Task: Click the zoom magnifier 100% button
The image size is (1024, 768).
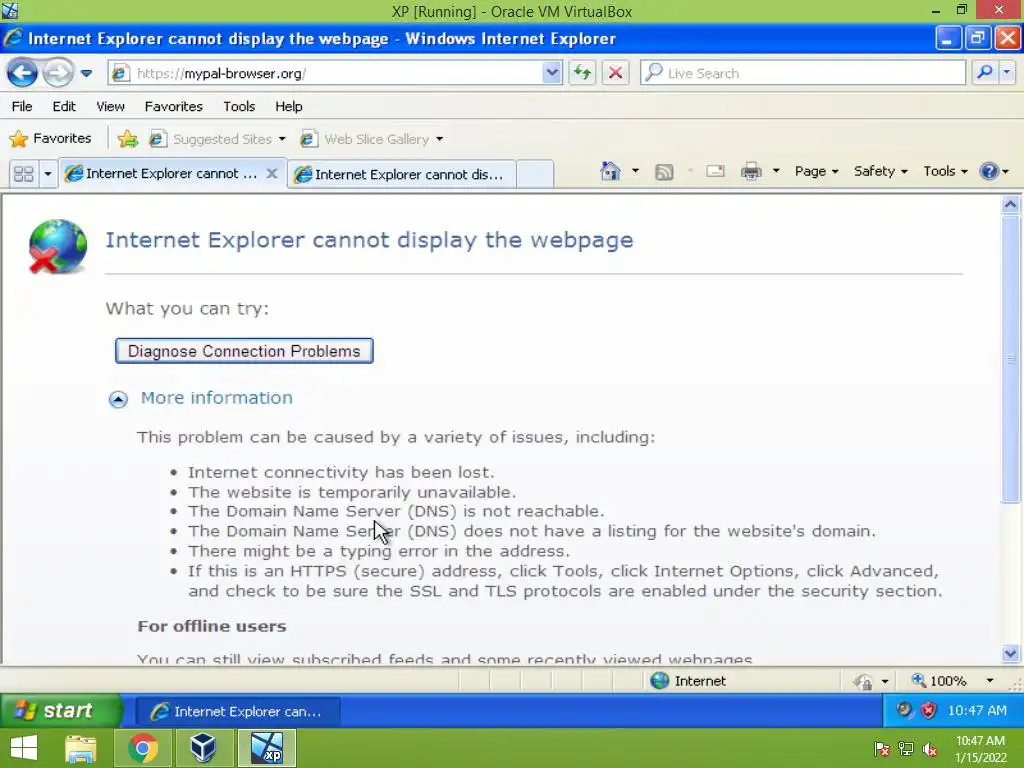Action: pyautogui.click(x=938, y=681)
